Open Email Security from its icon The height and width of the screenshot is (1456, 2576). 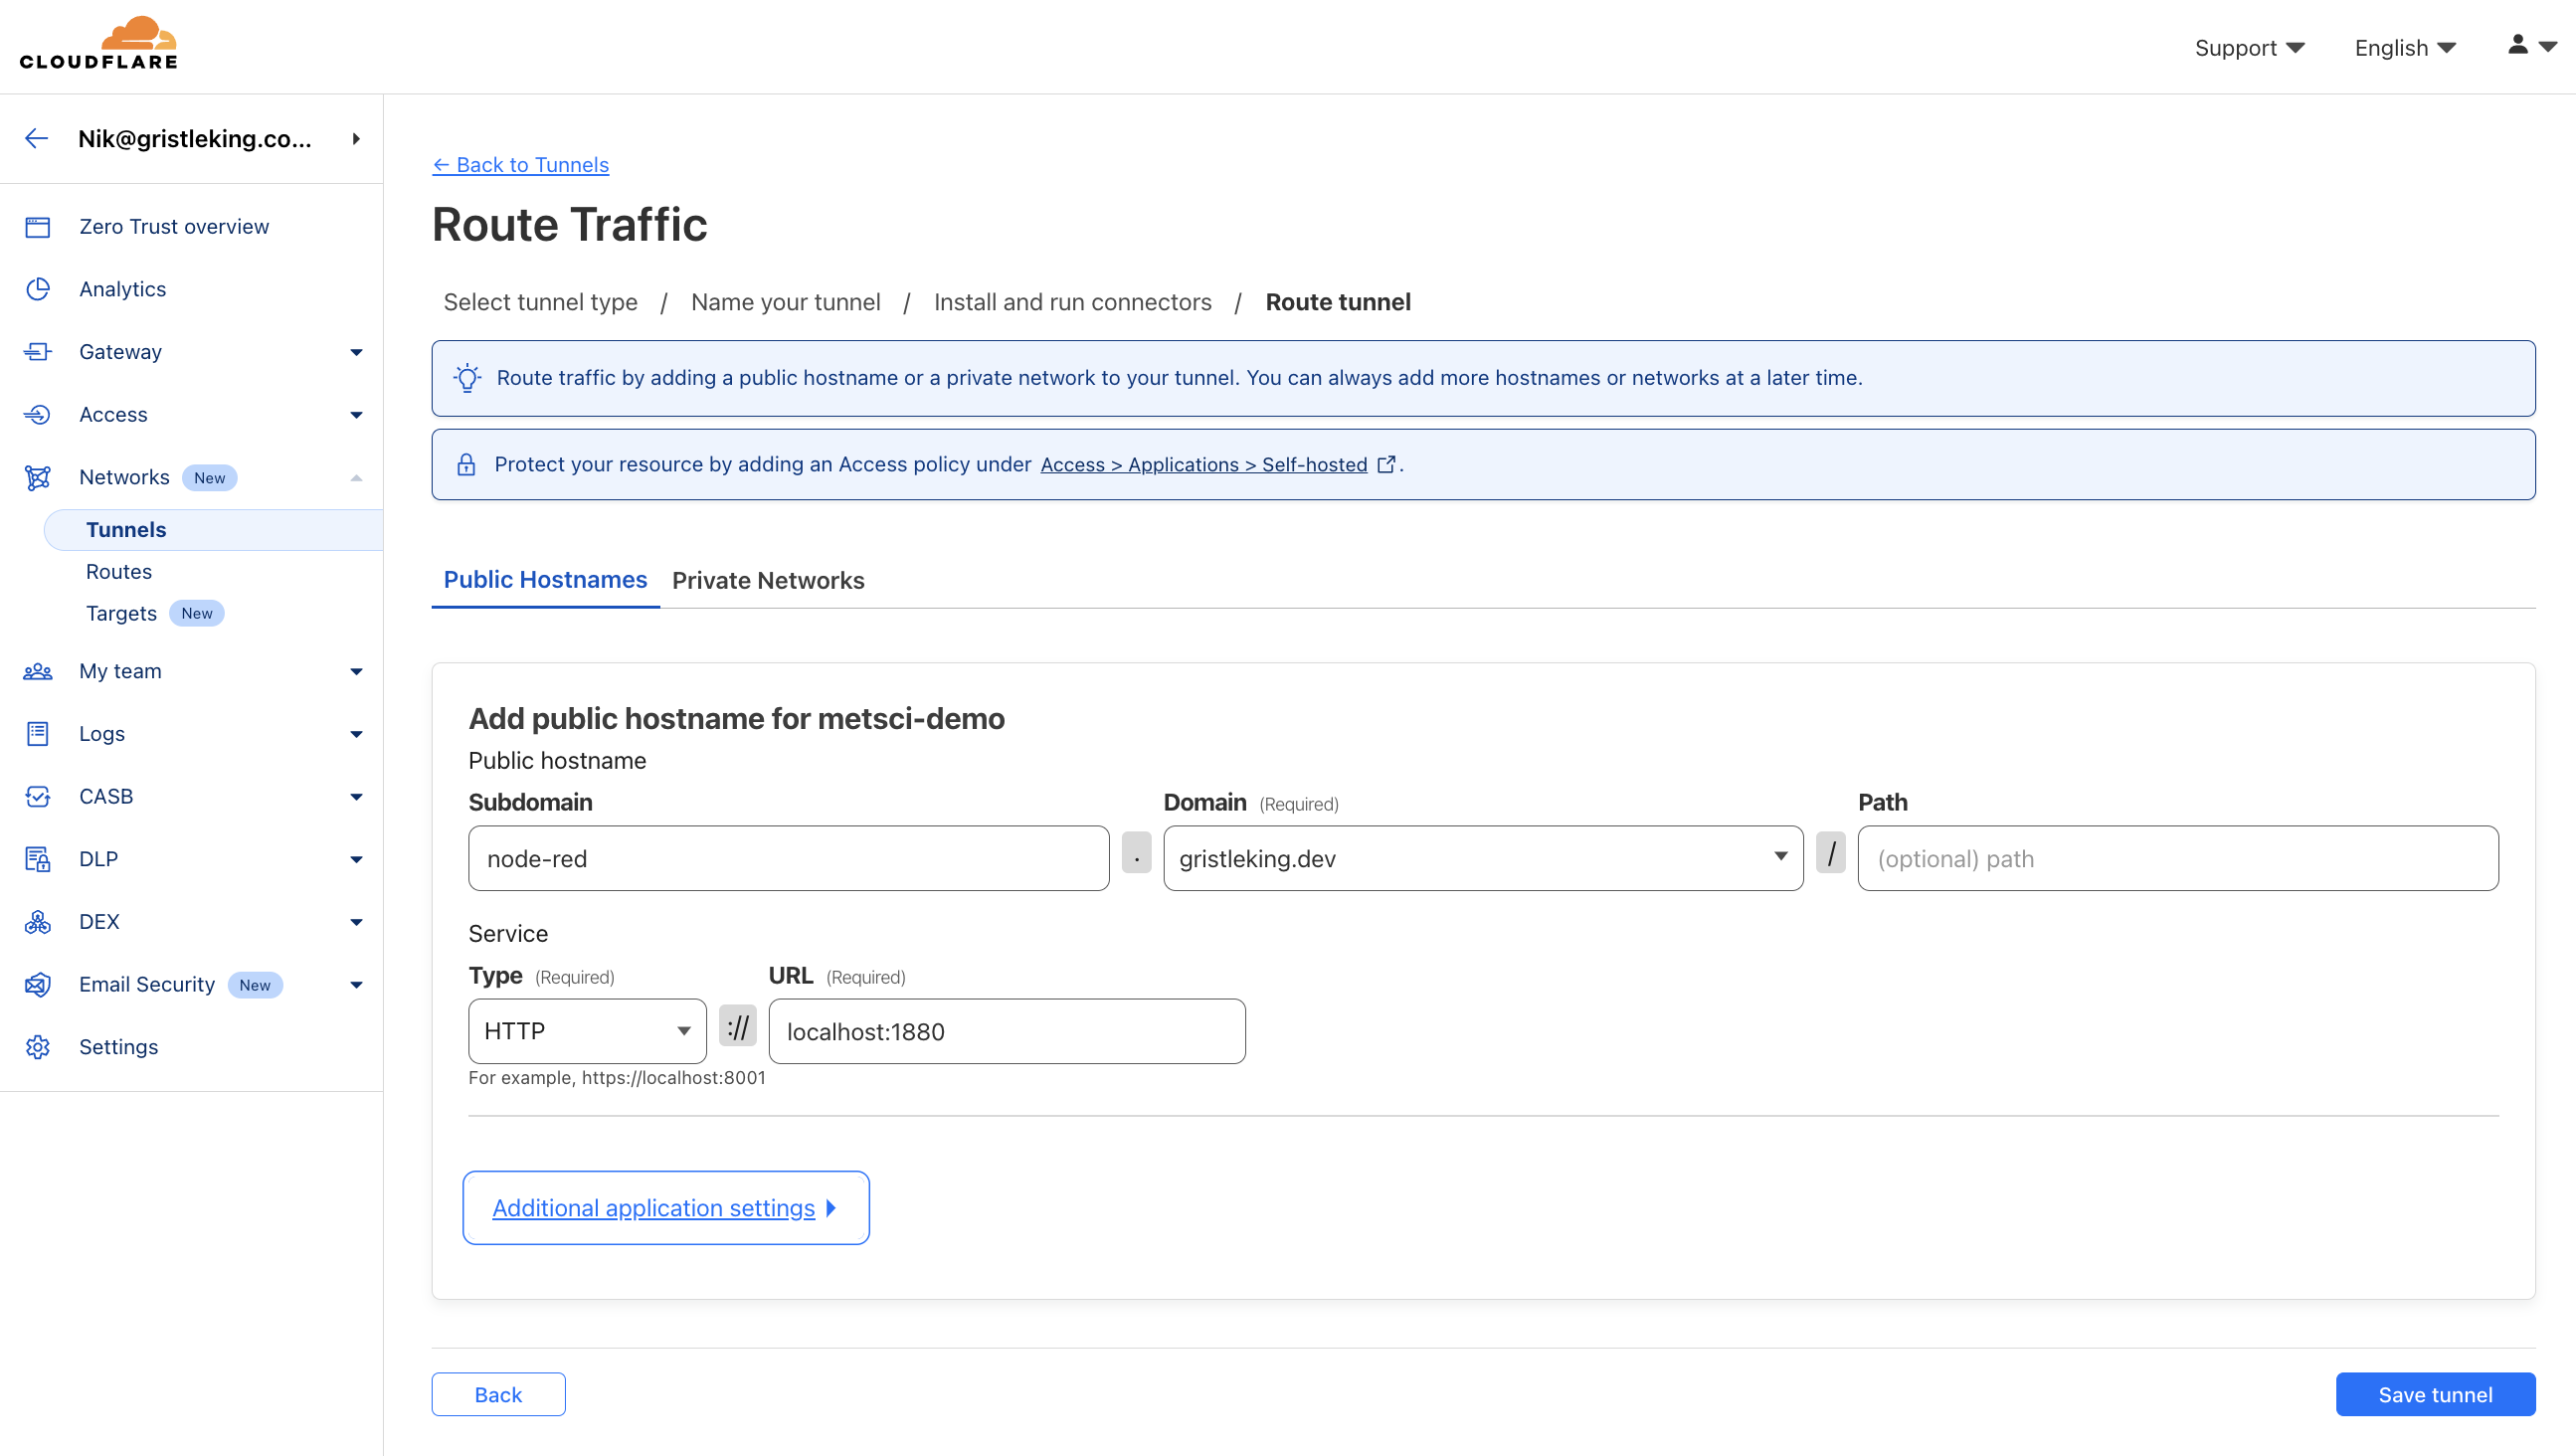tap(38, 984)
